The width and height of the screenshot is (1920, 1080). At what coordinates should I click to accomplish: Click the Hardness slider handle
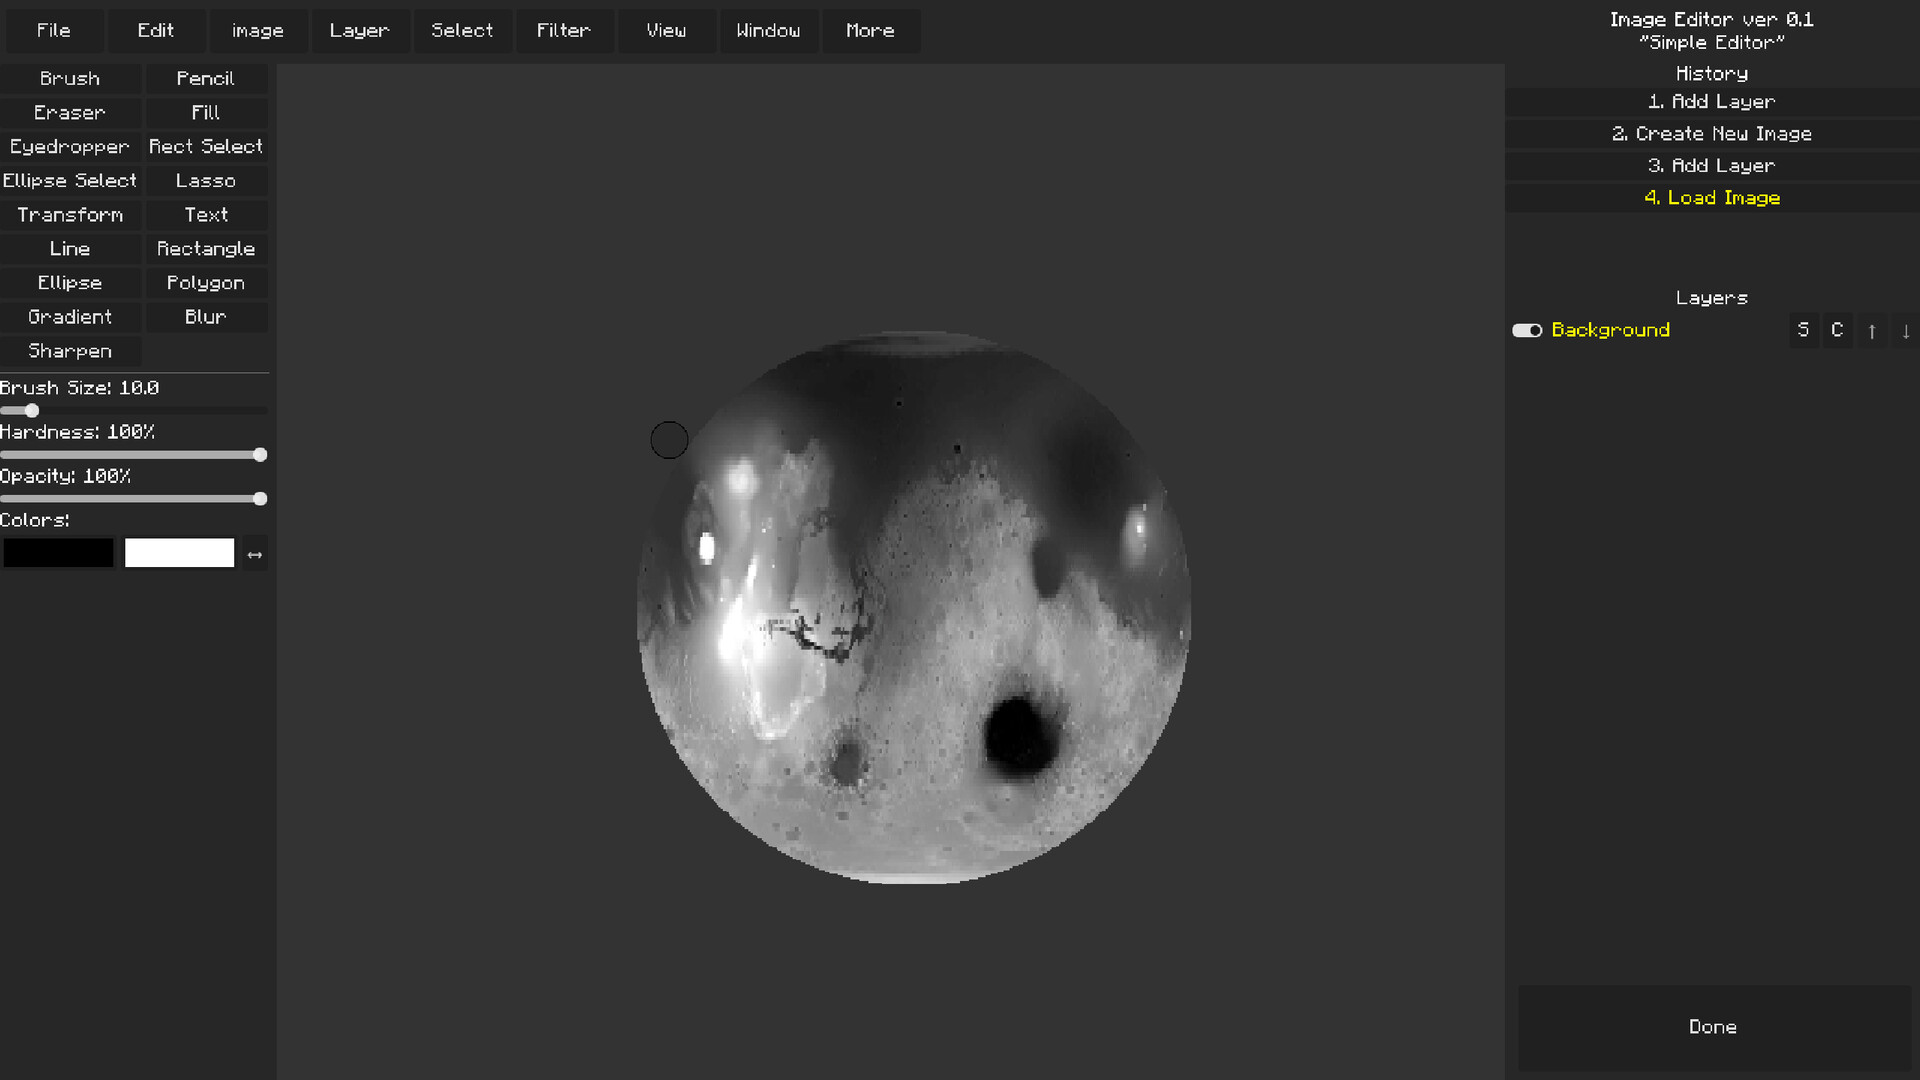(x=260, y=455)
